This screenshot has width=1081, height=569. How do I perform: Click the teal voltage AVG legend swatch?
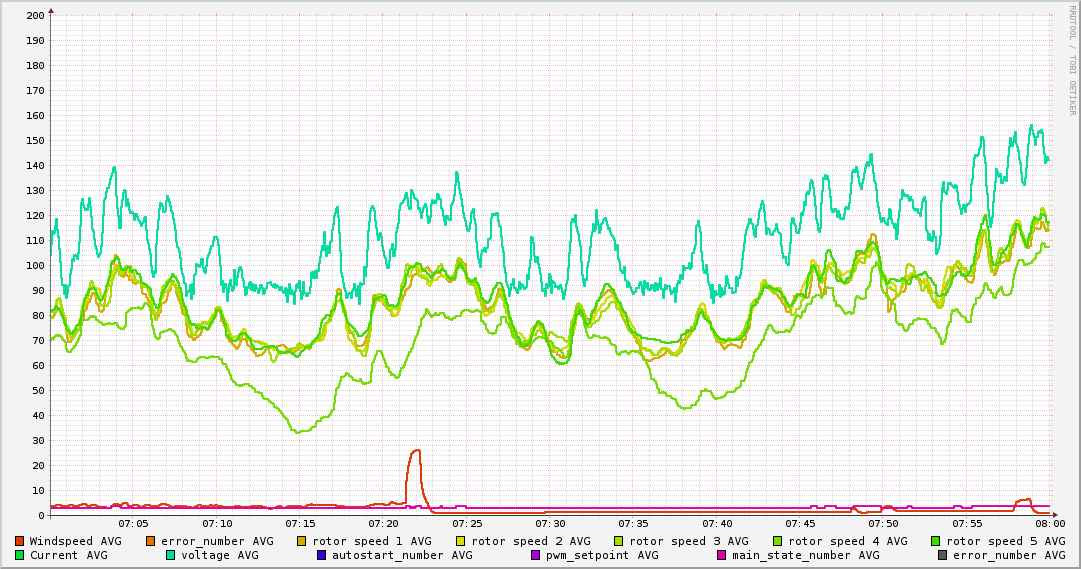(171, 555)
